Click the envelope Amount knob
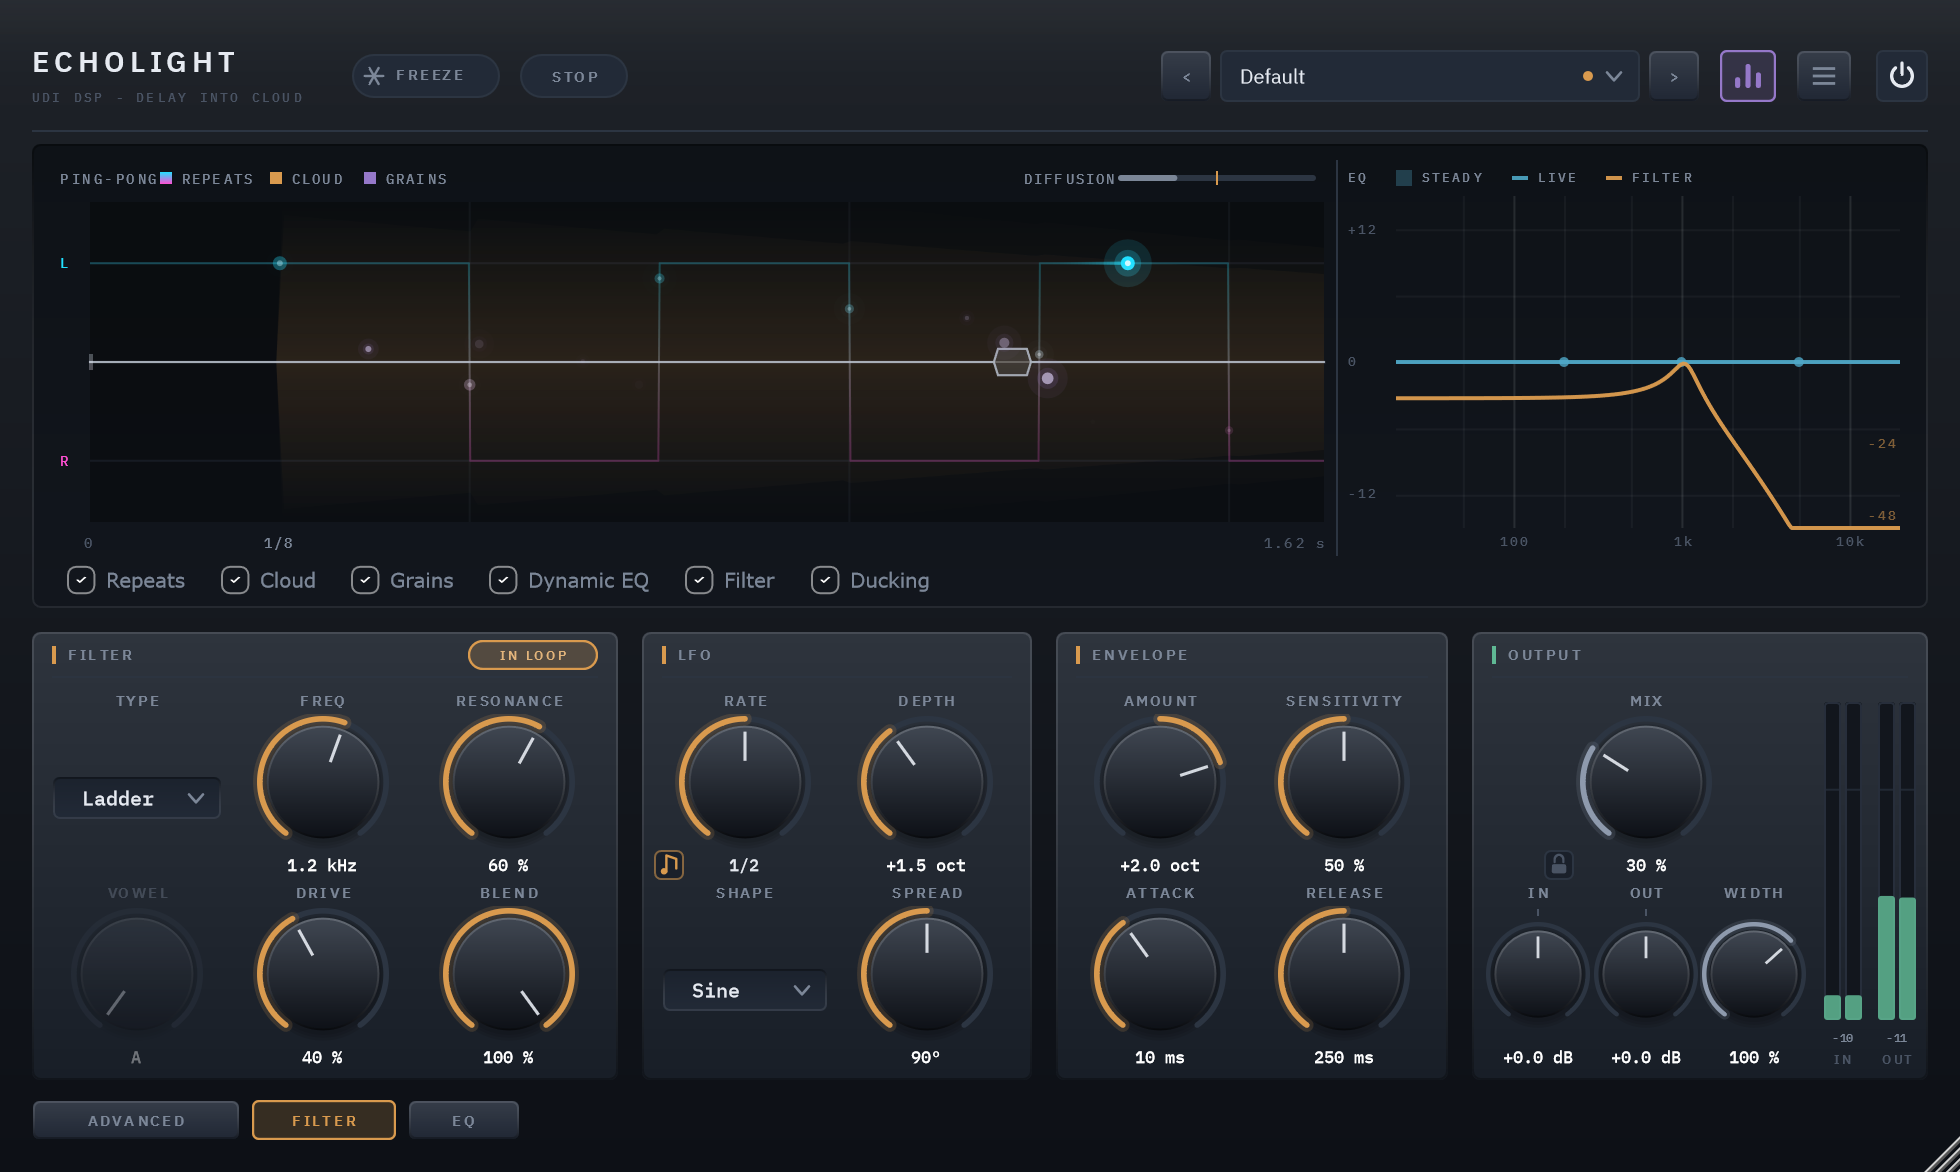The height and width of the screenshot is (1172, 1960). pyautogui.click(x=1160, y=781)
